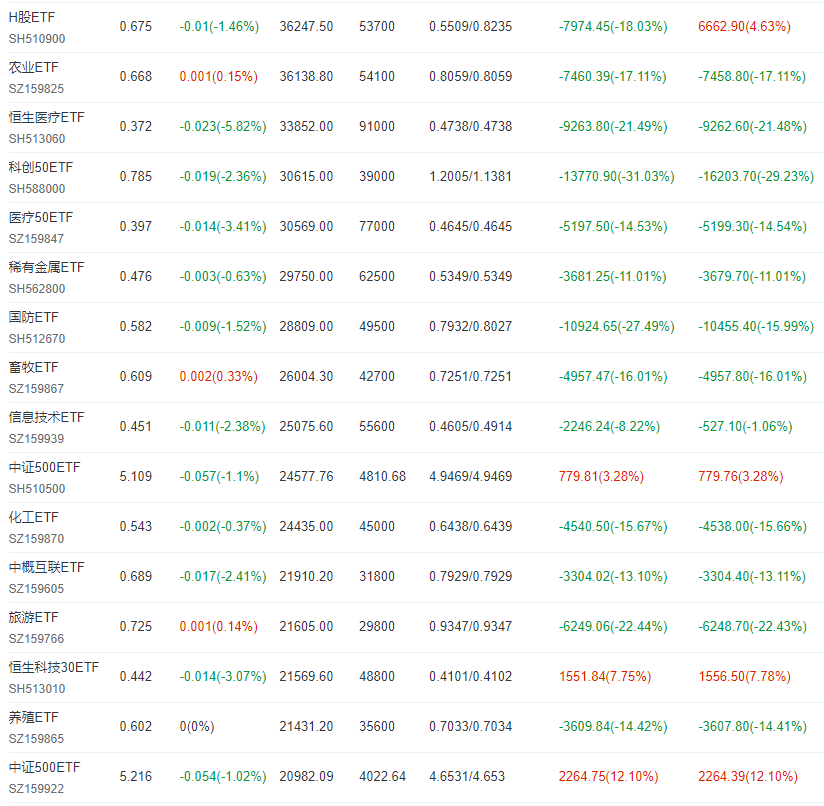824x806 pixels.
Task: Open the 中概互联ETF fund name
Action: 46,567
